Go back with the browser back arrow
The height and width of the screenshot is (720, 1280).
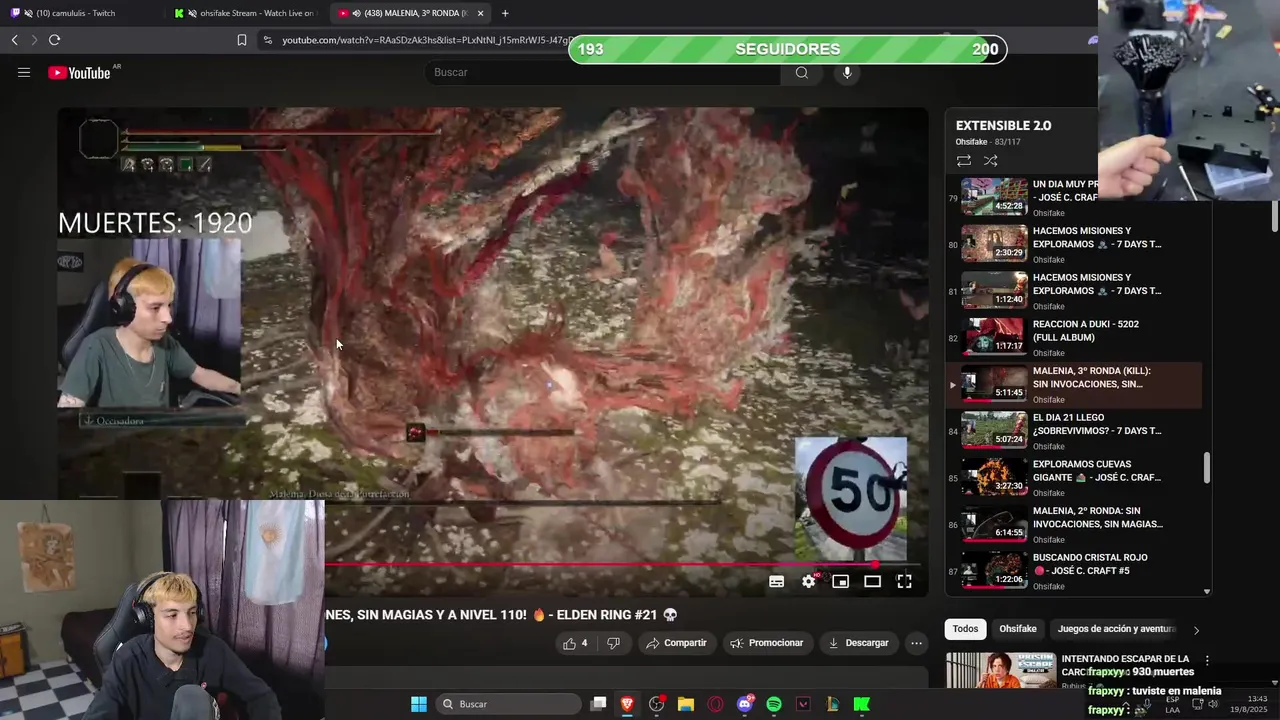point(14,40)
